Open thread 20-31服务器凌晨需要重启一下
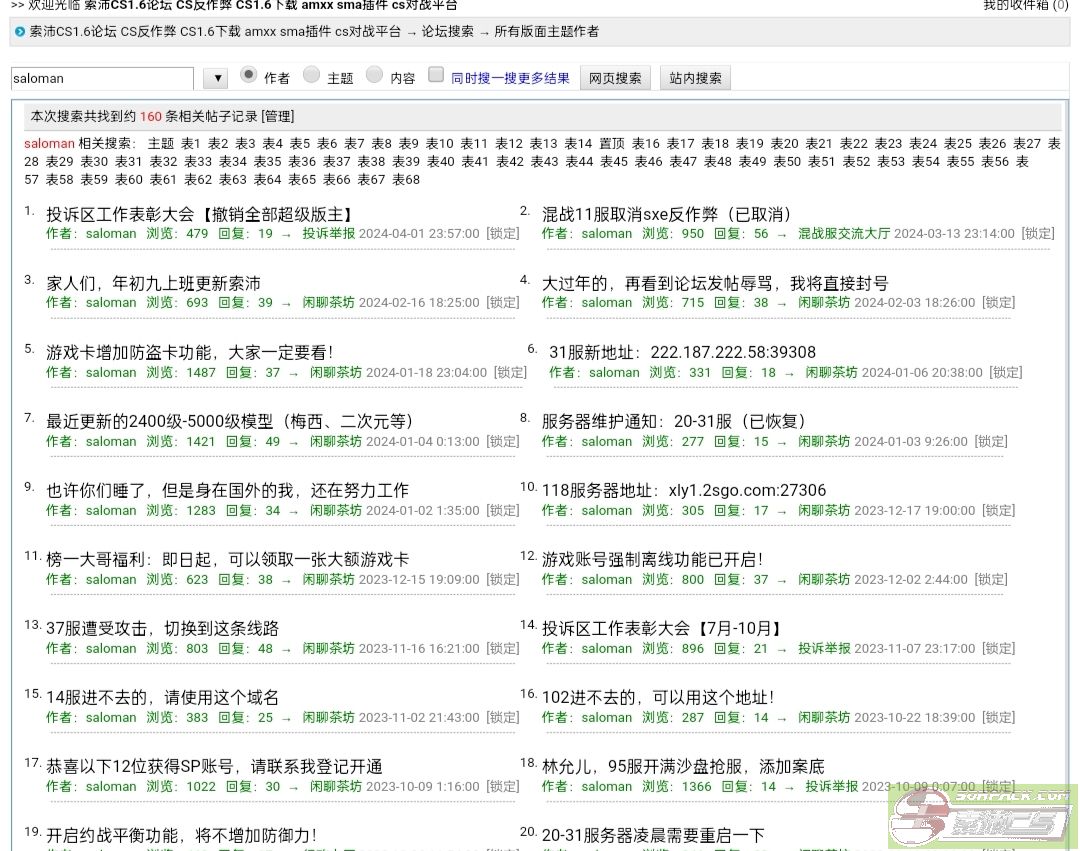 pyautogui.click(x=653, y=835)
